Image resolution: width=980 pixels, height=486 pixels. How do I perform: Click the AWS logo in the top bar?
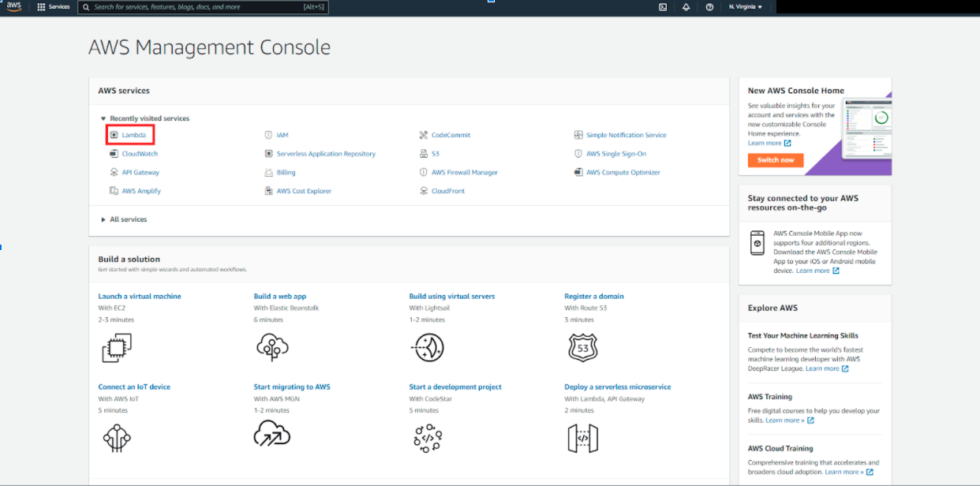point(14,6)
